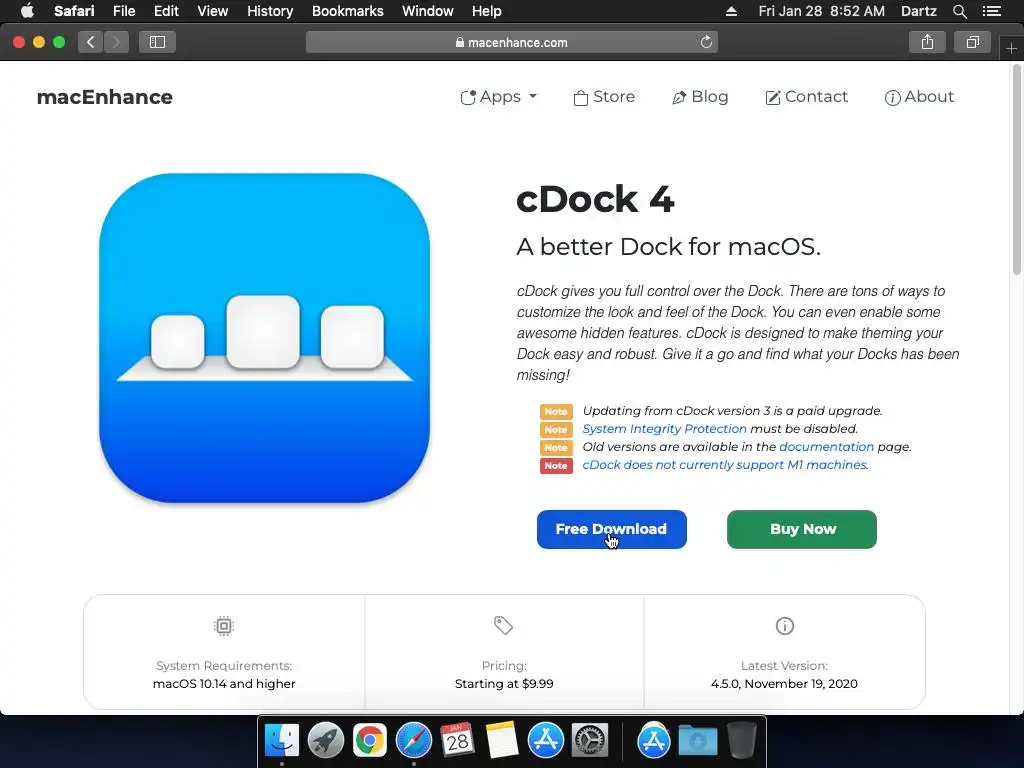This screenshot has height=768, width=1024.
Task: Open the Safari menu
Action: [x=74, y=11]
